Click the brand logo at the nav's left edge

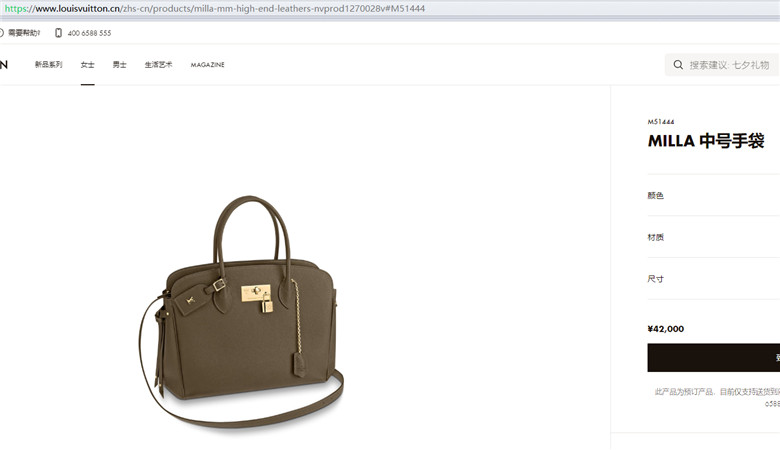(x=3, y=65)
